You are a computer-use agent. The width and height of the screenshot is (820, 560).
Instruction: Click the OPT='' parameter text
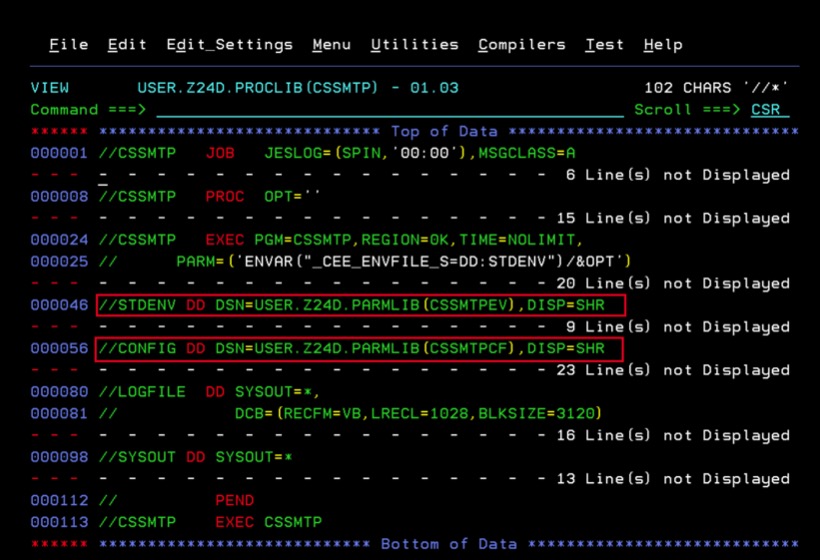click(x=292, y=197)
